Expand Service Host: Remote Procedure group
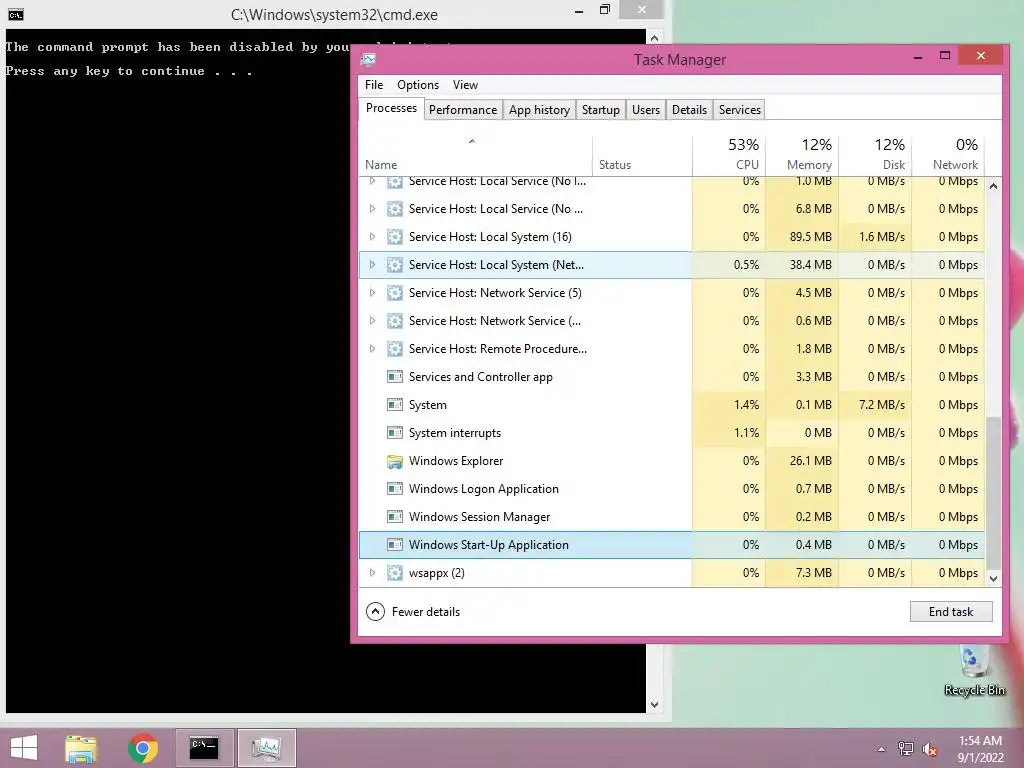The height and width of the screenshot is (768, 1024). coord(372,349)
